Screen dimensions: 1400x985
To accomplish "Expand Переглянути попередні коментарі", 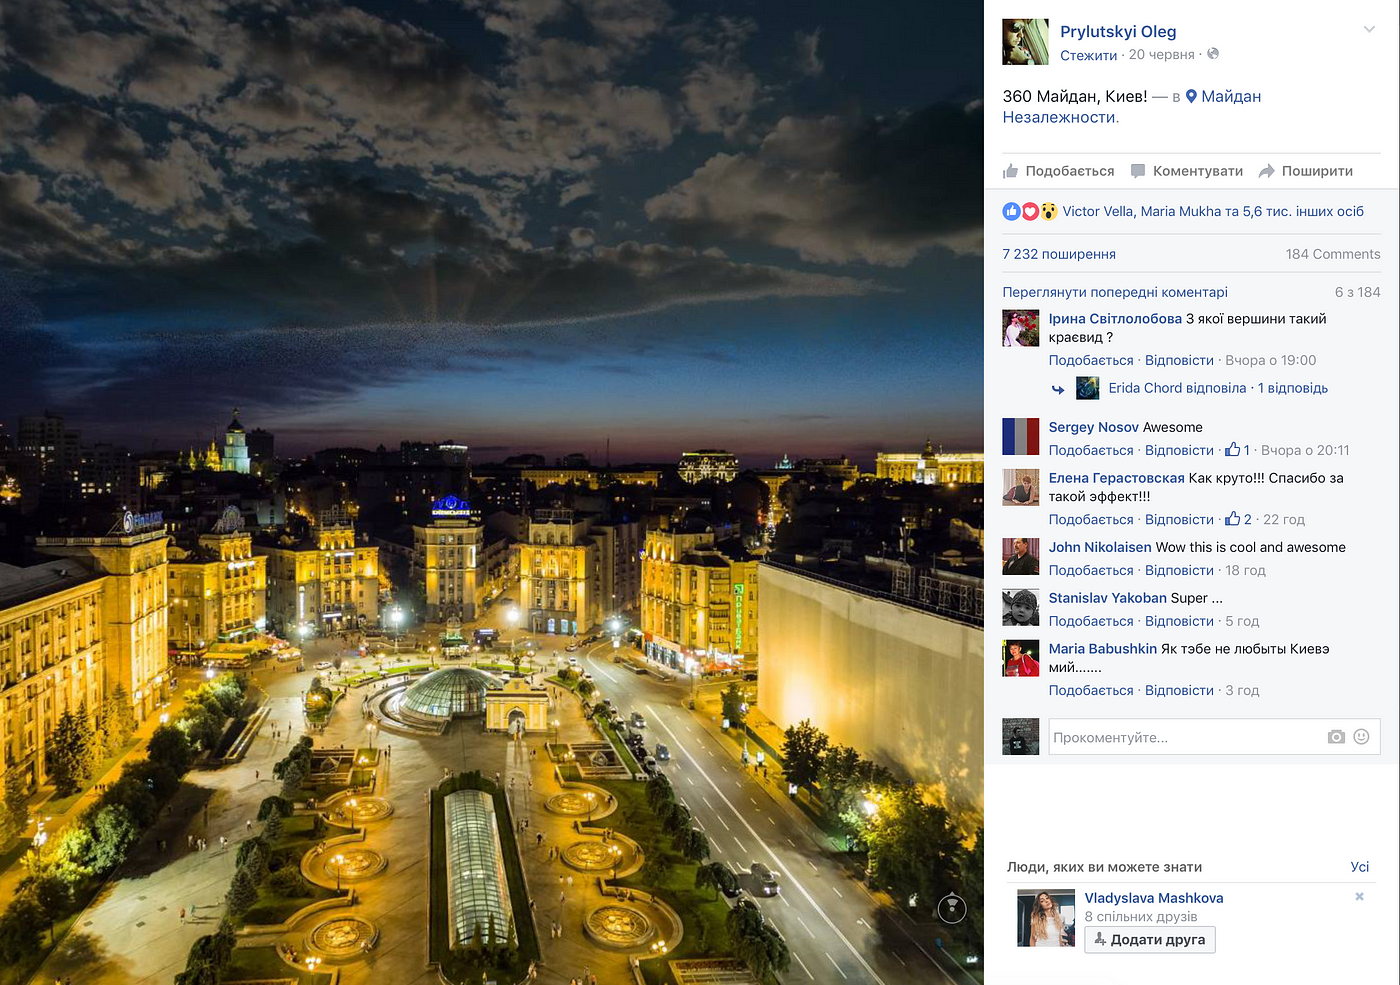I will (x=1115, y=292).
